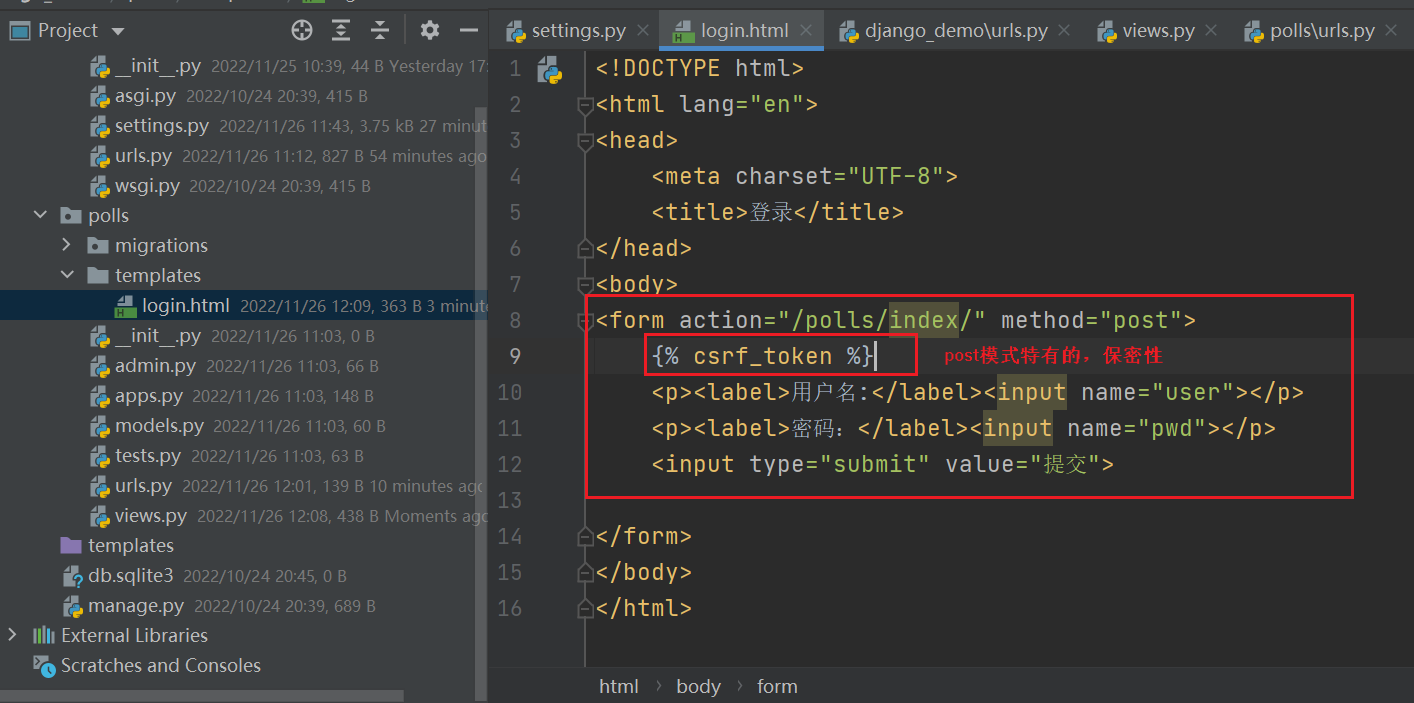
Task: Close the views.py tab
Action: (1211, 31)
